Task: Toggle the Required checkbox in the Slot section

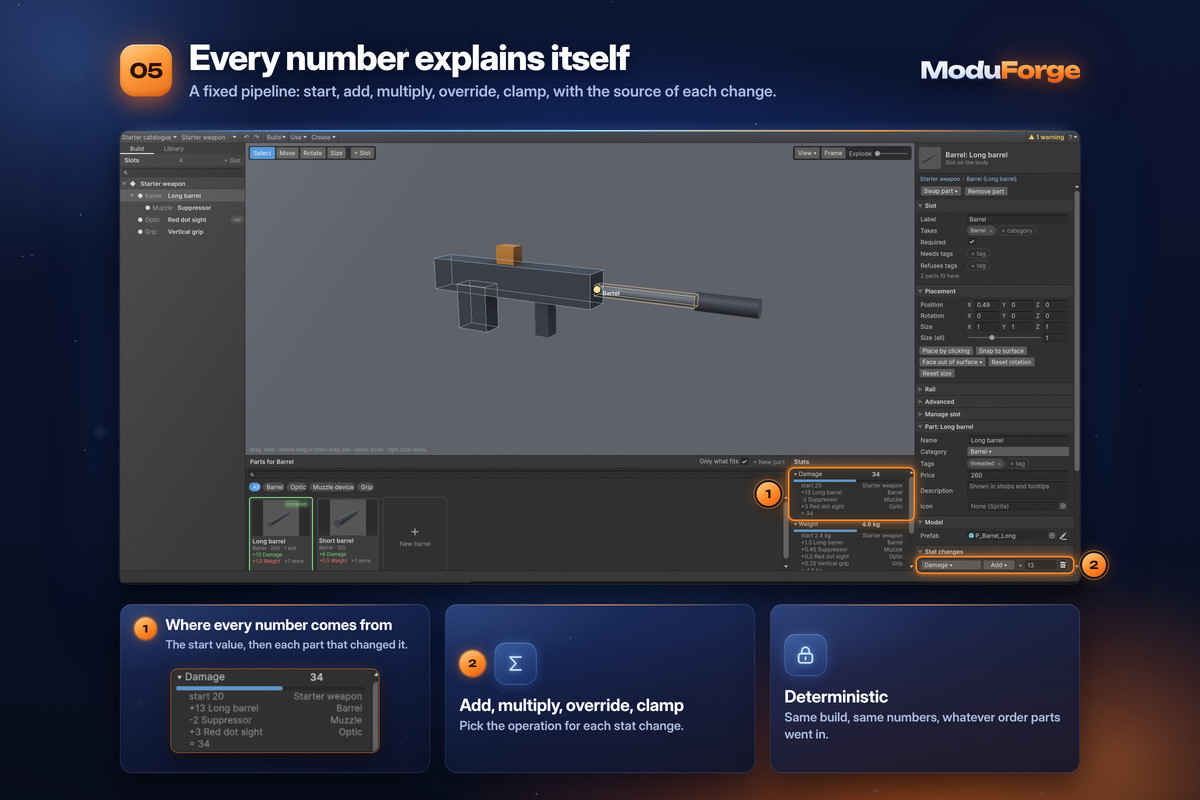Action: [x=972, y=242]
